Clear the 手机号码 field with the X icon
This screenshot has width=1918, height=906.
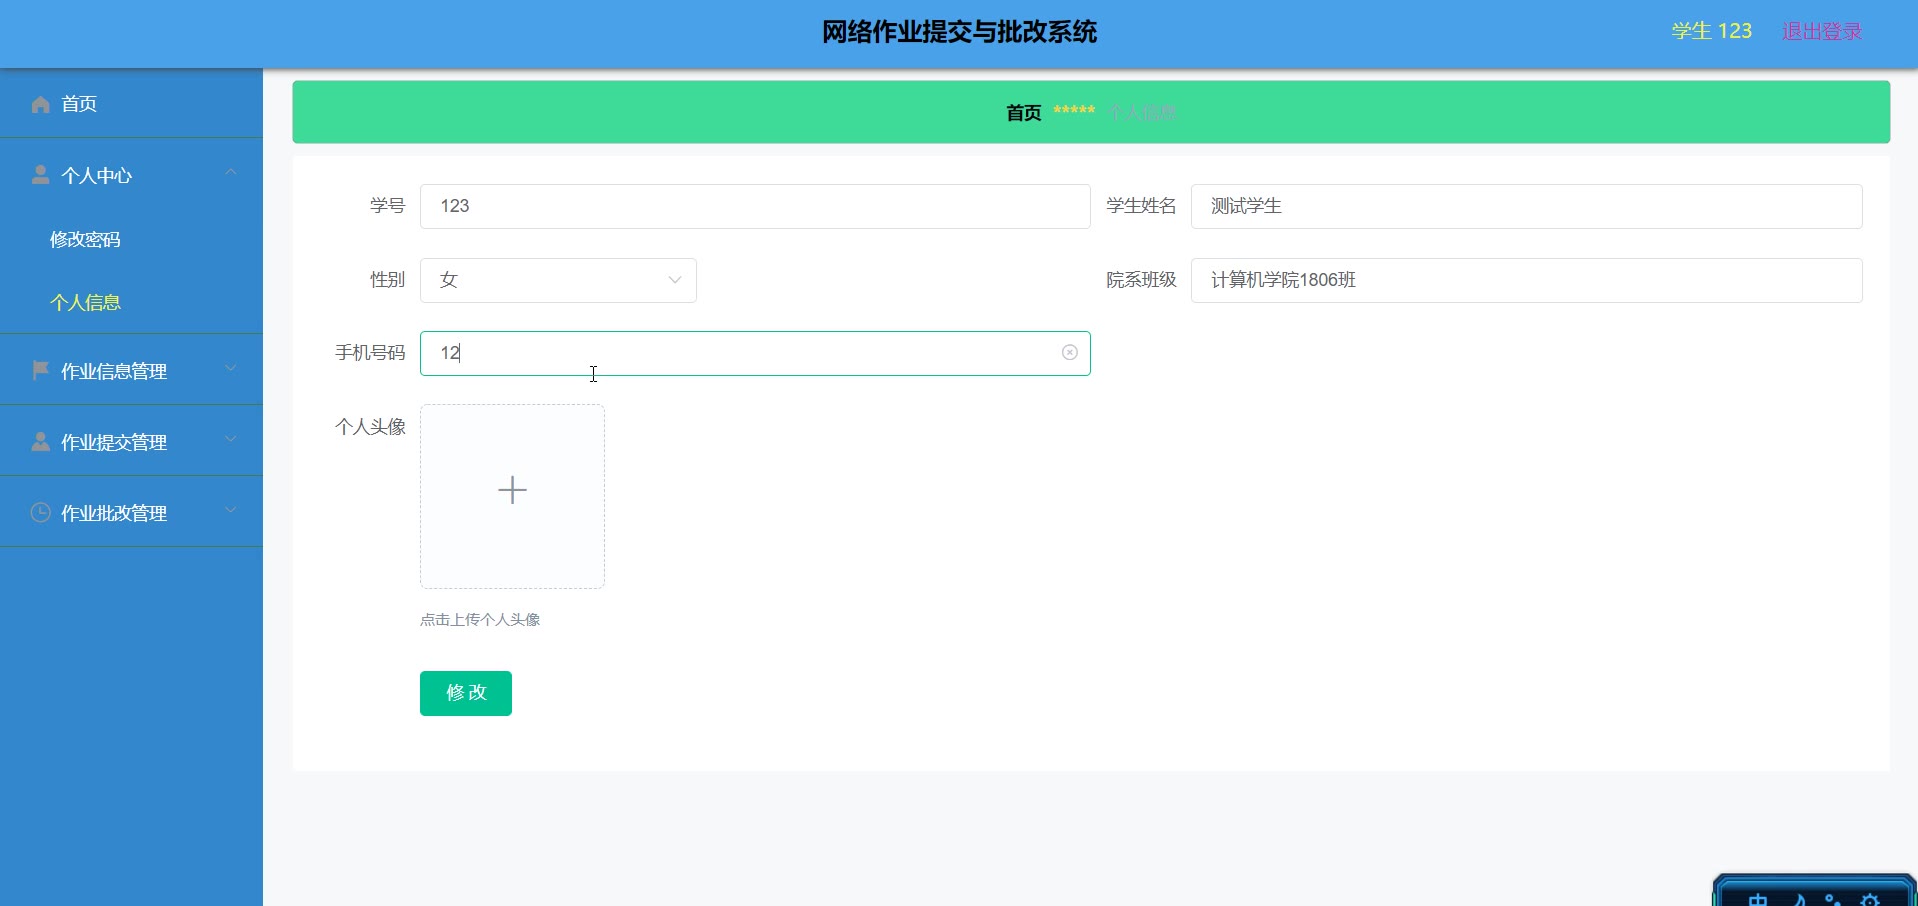(x=1069, y=353)
